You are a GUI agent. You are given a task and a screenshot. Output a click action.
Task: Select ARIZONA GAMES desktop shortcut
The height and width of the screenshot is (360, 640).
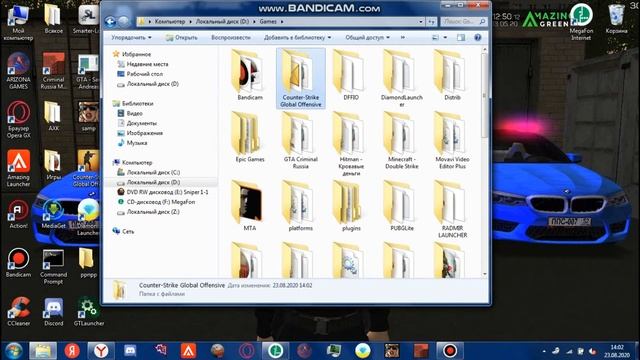coord(18,71)
